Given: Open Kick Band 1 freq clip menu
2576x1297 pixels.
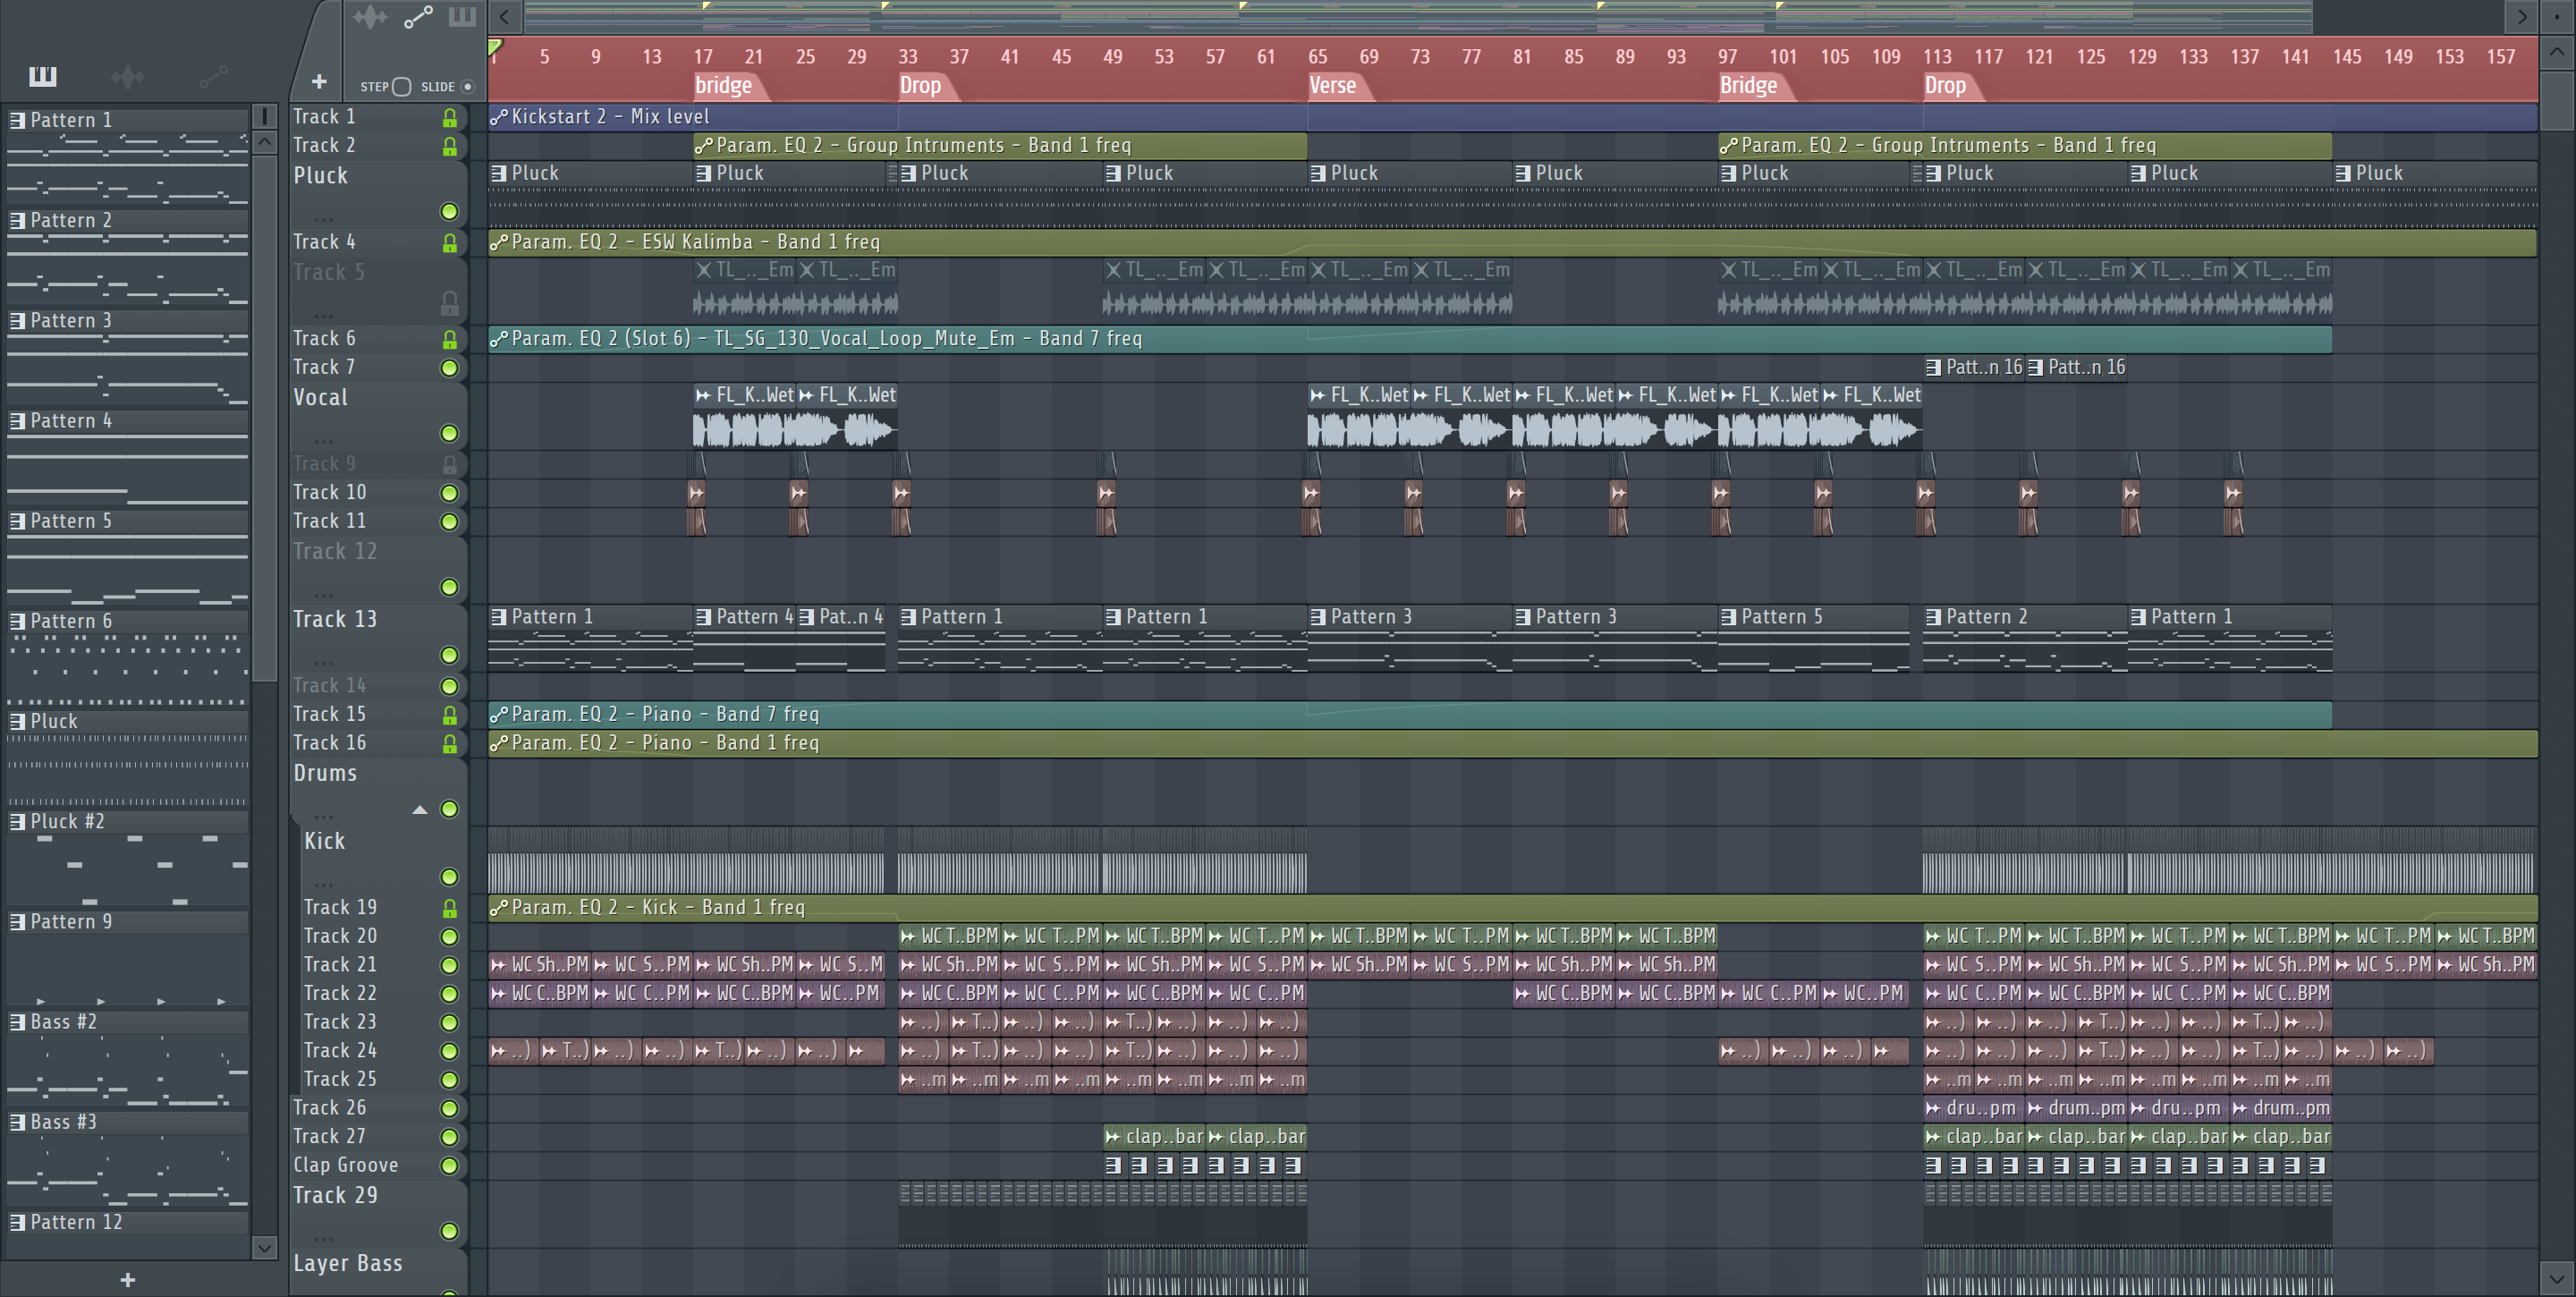Looking at the screenshot, I should pos(498,908).
